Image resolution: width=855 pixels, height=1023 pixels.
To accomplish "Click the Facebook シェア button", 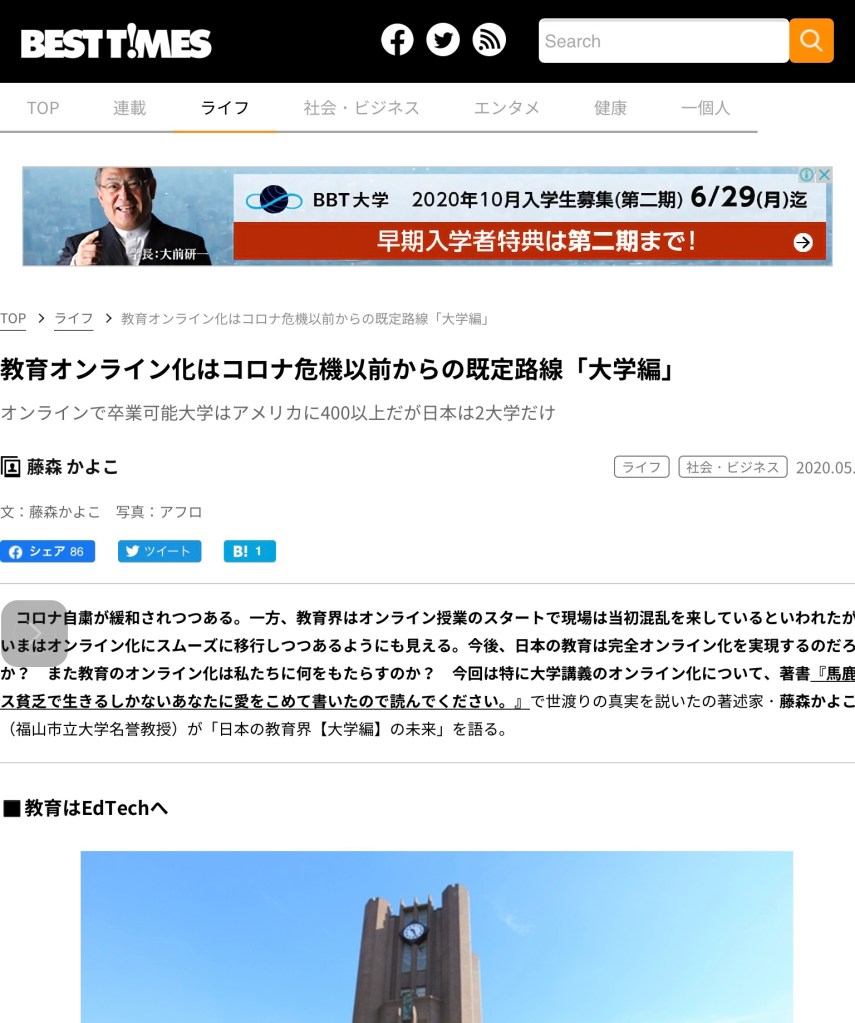I will tap(48, 551).
